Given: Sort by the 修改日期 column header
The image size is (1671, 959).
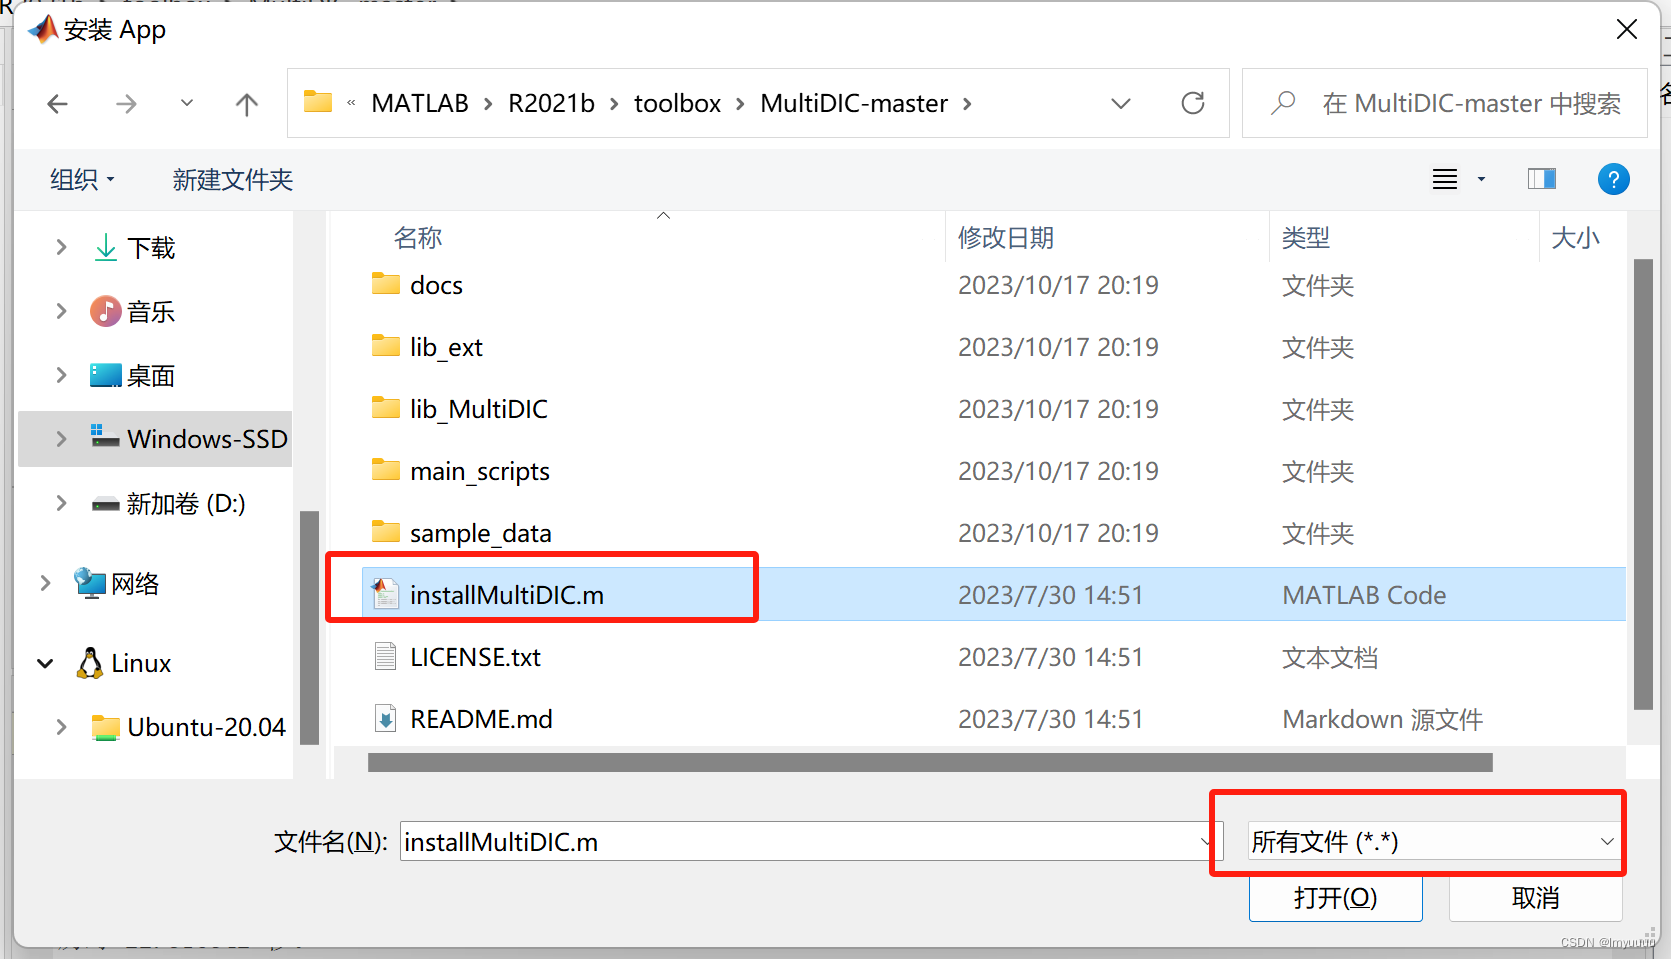Looking at the screenshot, I should click(x=1006, y=237).
